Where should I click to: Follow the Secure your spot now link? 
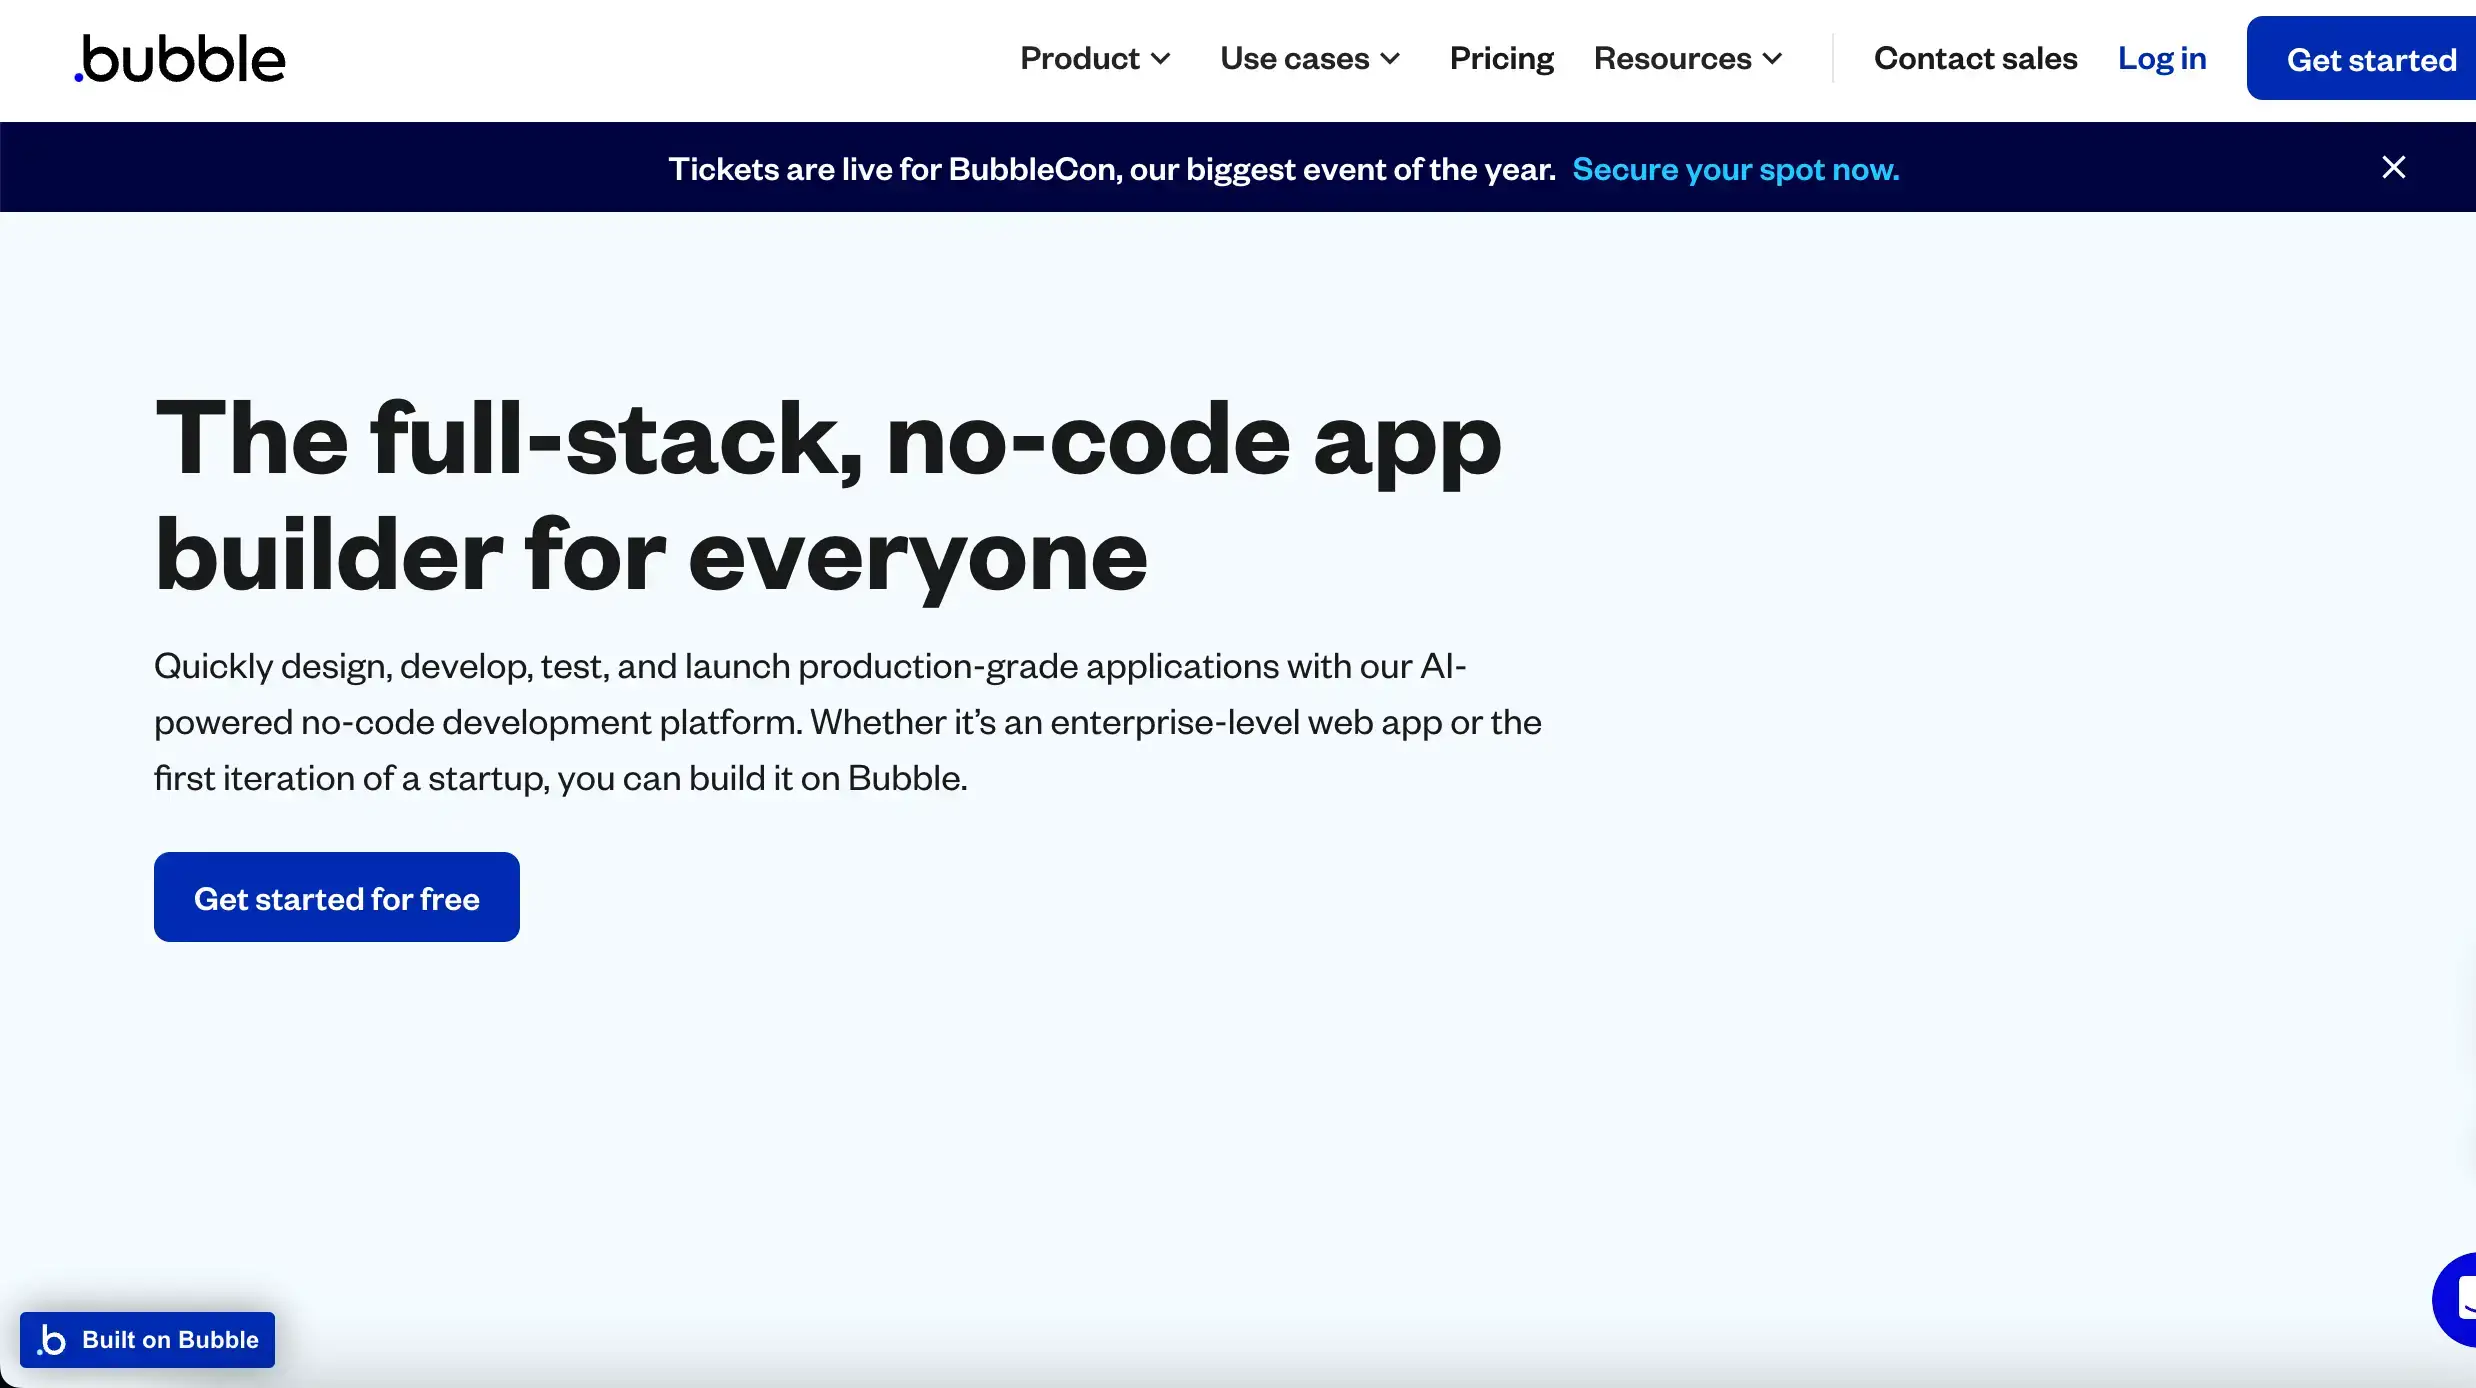tap(1735, 169)
